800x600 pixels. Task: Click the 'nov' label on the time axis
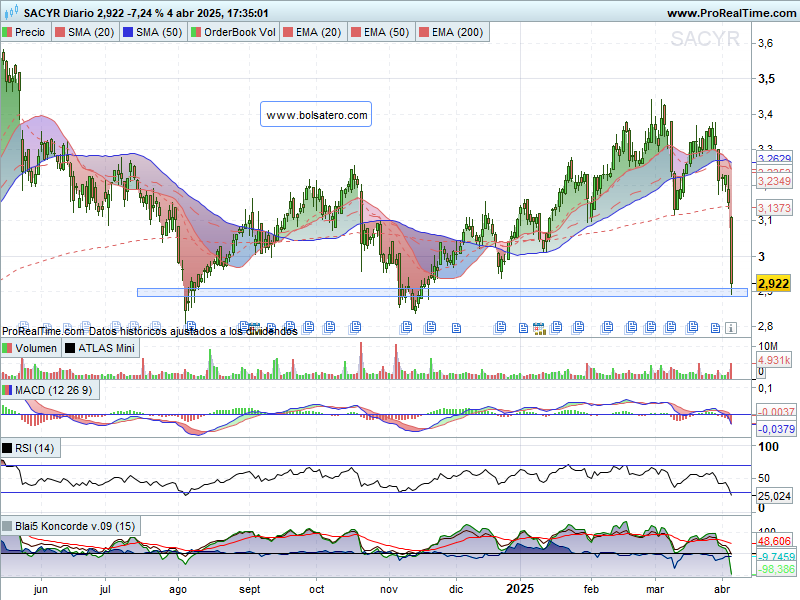(x=389, y=589)
